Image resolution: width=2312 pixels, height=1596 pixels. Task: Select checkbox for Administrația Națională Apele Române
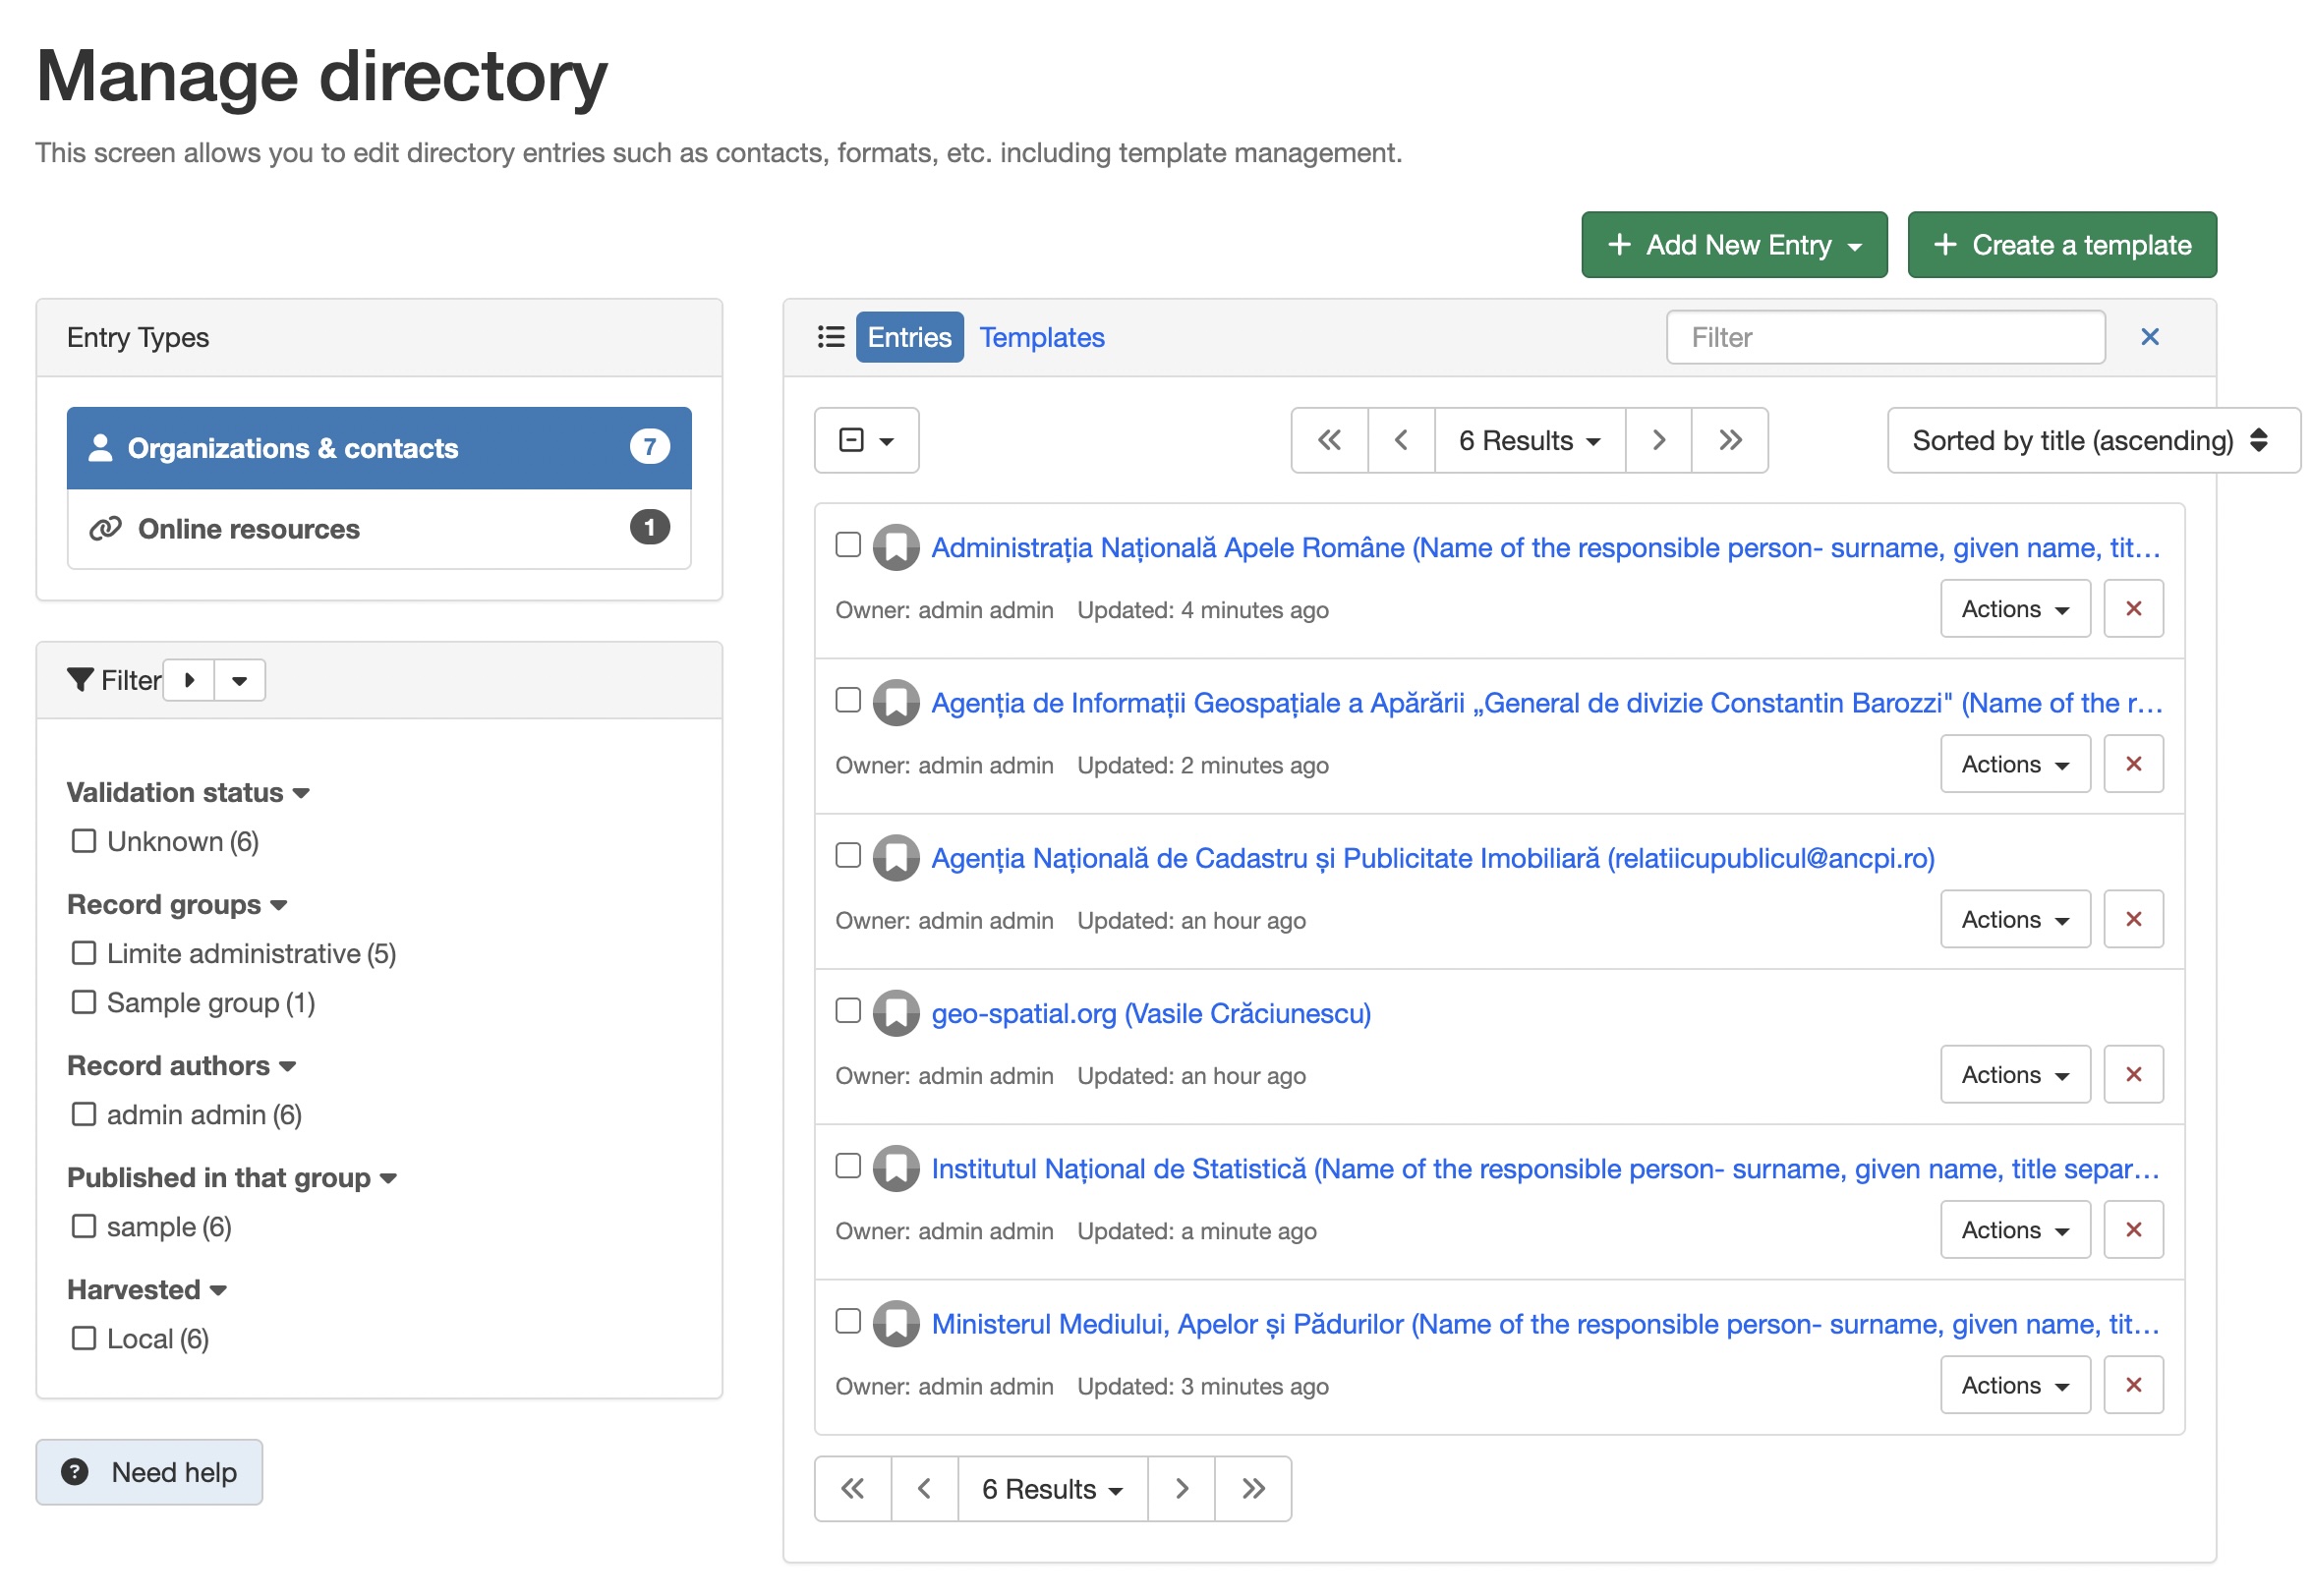point(847,545)
